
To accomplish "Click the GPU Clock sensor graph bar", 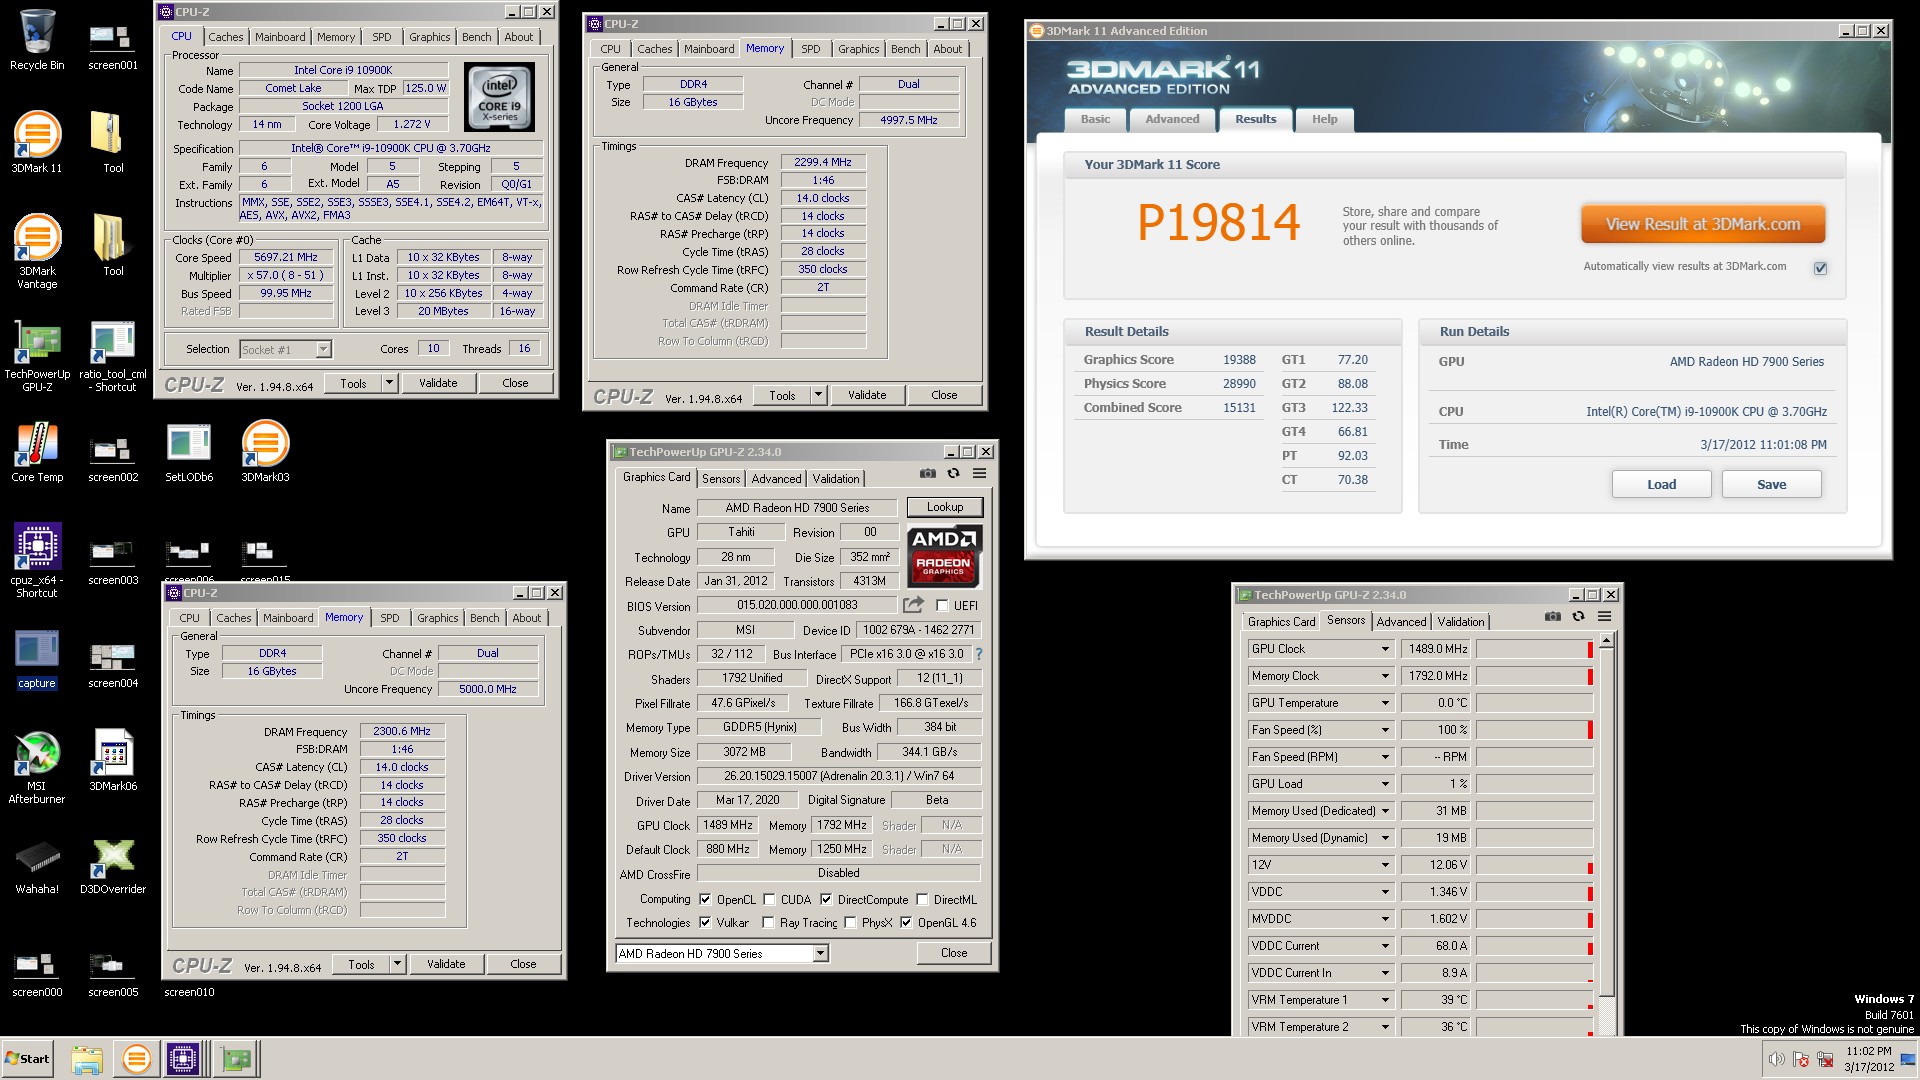I will [x=1534, y=649].
